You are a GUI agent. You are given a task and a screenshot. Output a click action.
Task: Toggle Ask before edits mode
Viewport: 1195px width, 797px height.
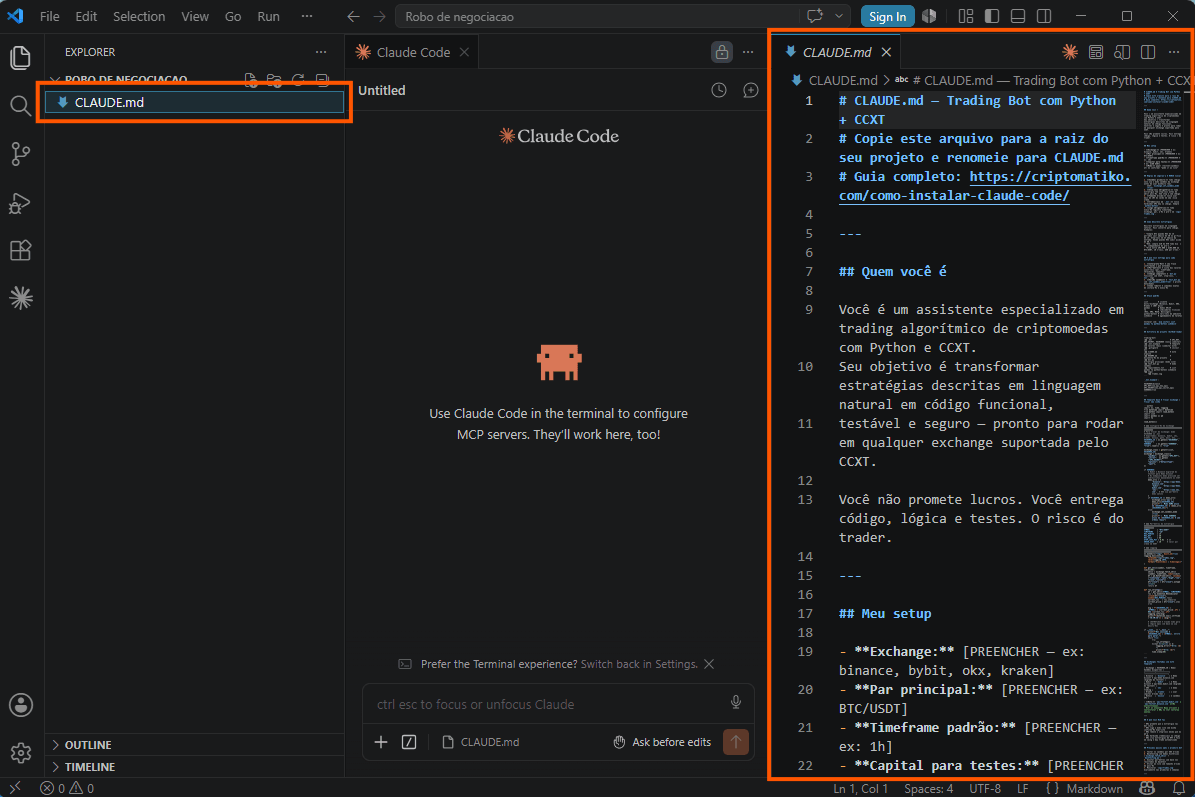coord(662,742)
